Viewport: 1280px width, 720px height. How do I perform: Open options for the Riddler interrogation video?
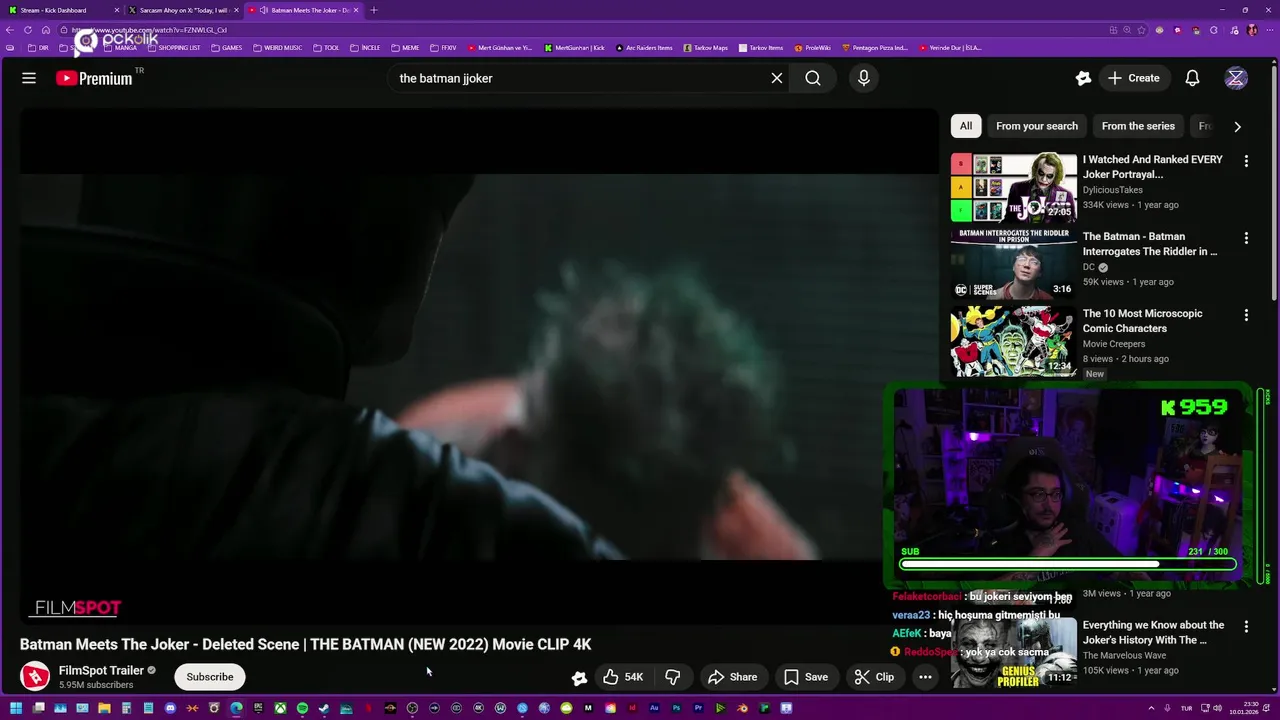pos(1246,238)
